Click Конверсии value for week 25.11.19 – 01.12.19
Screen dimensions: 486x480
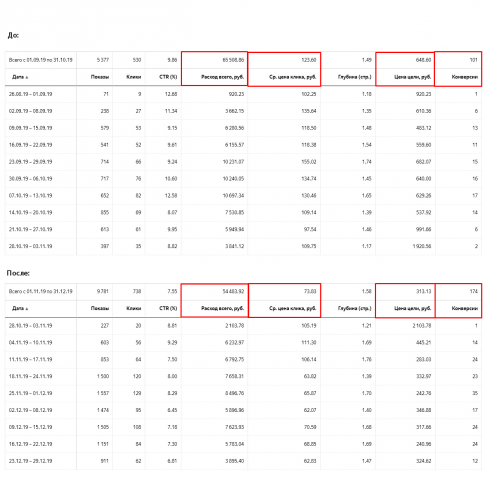[475, 393]
